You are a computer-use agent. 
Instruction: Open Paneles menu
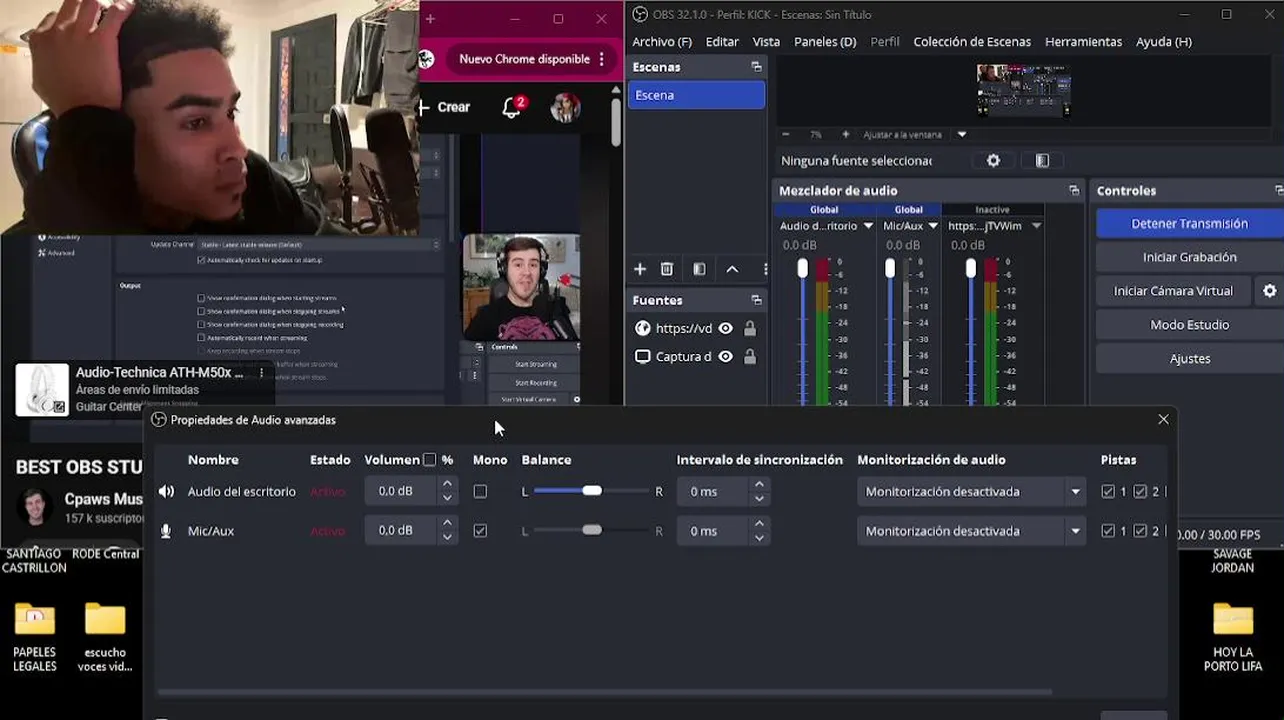coord(825,42)
